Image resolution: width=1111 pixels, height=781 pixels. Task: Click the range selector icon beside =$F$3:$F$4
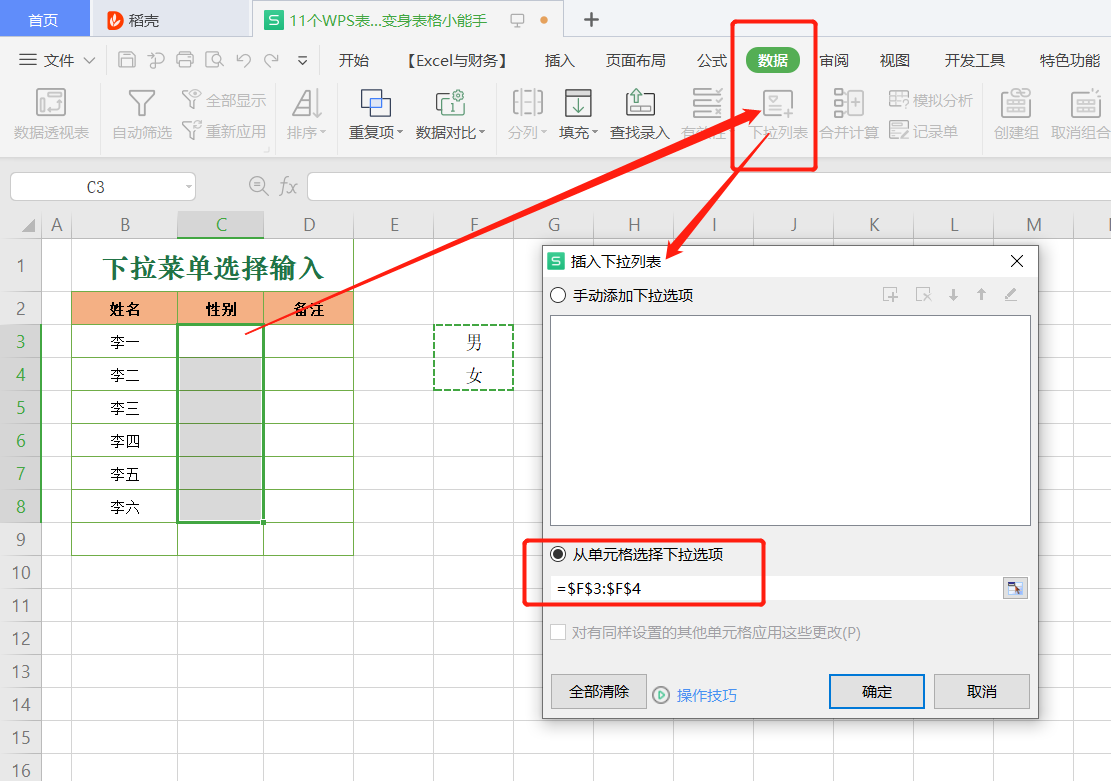tap(1015, 588)
